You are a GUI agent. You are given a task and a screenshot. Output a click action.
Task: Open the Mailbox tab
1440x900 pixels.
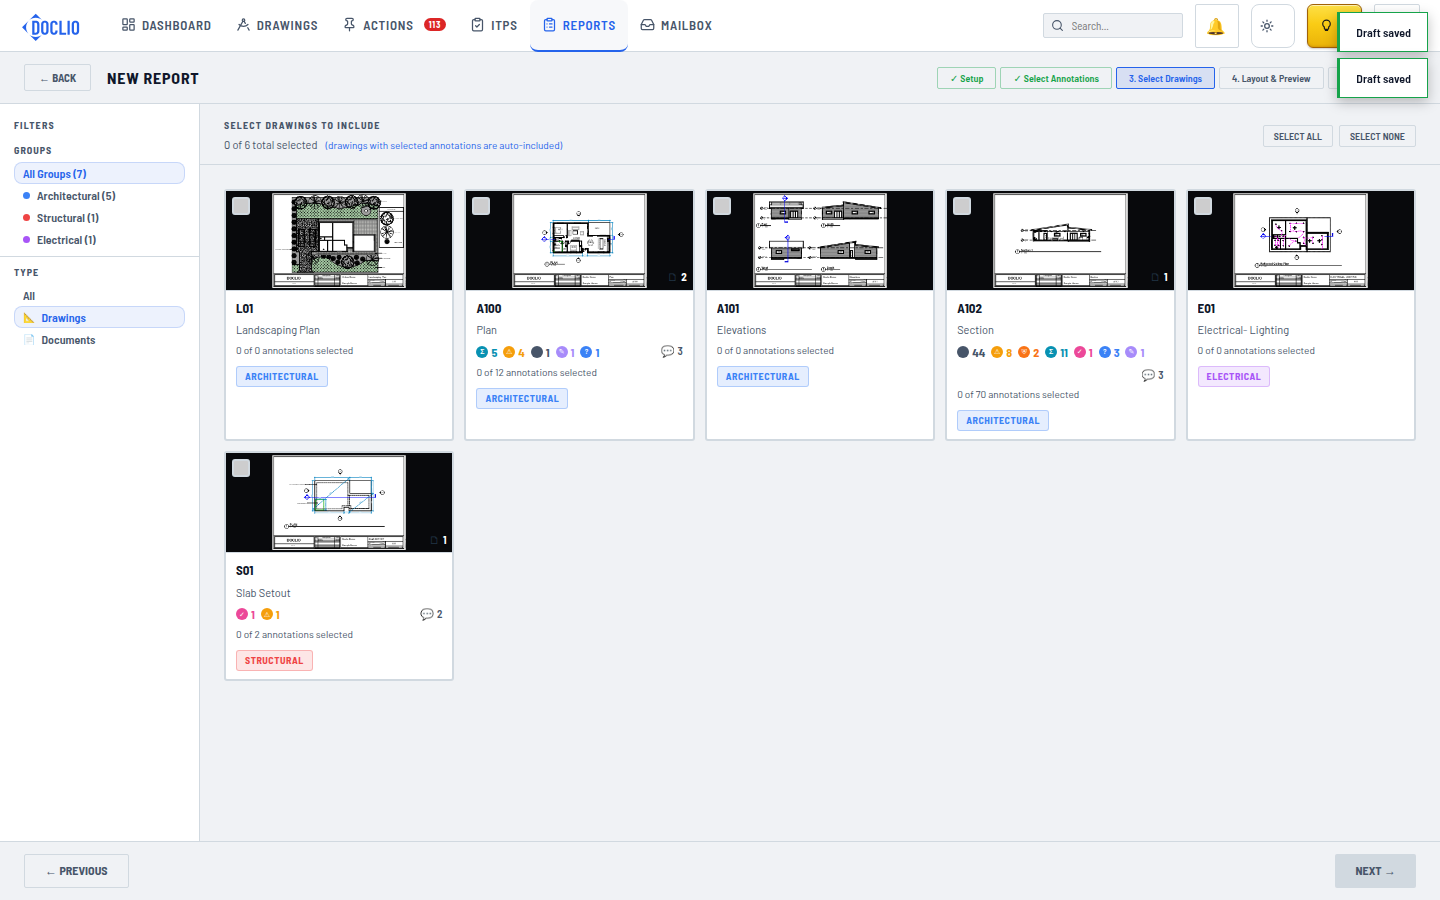click(x=676, y=25)
